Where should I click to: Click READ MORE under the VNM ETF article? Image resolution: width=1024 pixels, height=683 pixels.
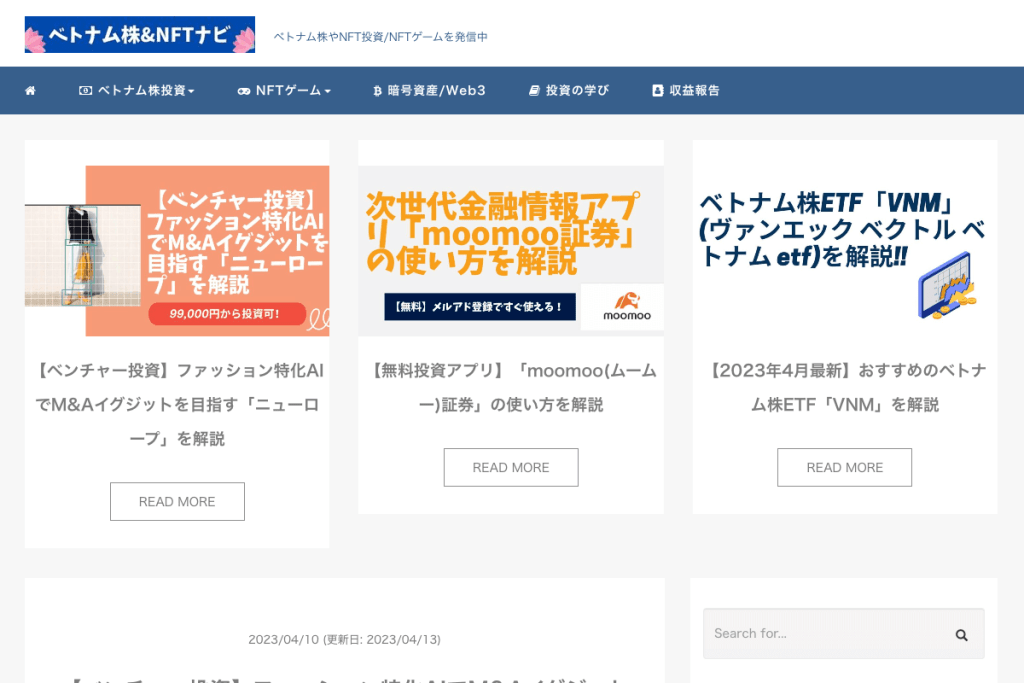[844, 468]
